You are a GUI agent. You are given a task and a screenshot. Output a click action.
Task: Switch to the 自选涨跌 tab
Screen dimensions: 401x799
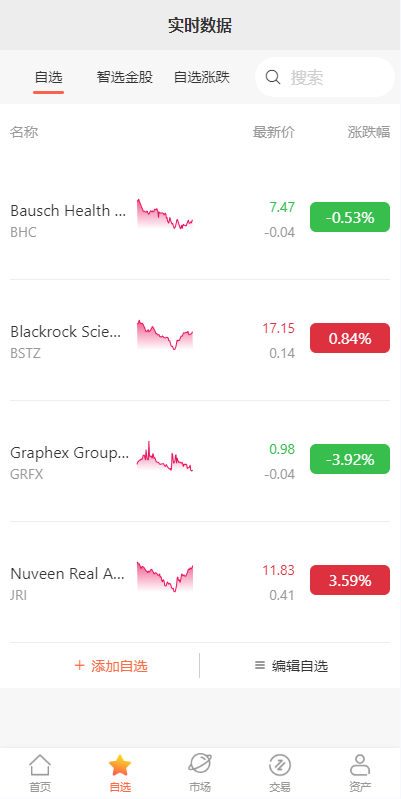tap(202, 77)
